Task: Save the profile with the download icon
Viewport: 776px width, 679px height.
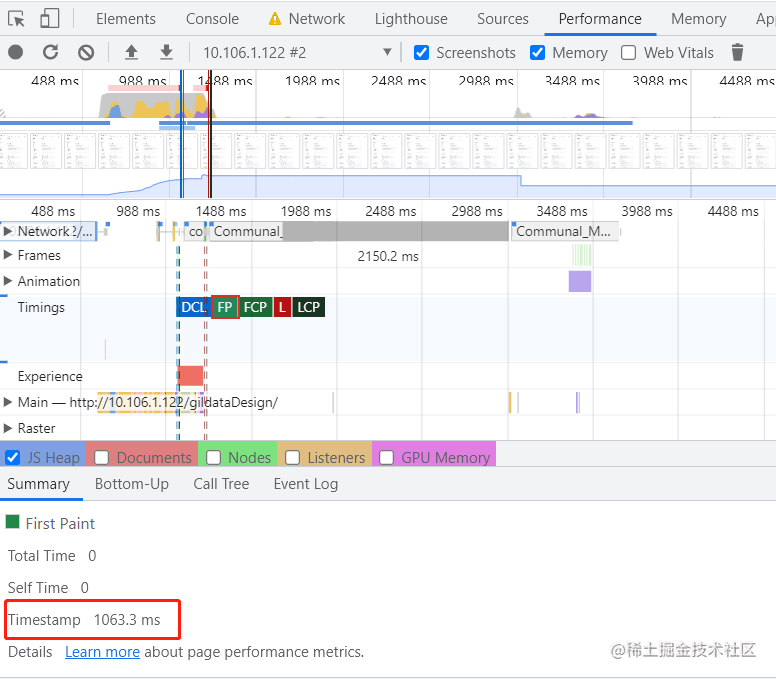Action: tap(167, 52)
